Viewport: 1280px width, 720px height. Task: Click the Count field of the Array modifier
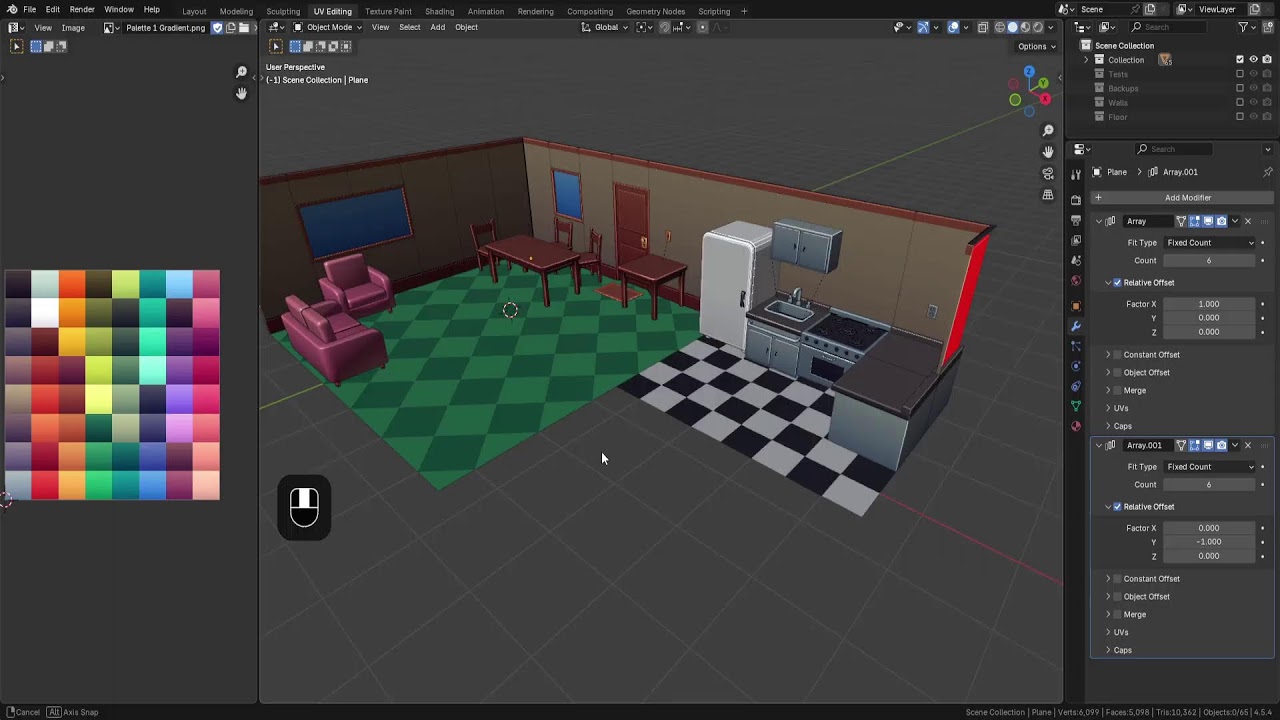pyautogui.click(x=1209, y=261)
